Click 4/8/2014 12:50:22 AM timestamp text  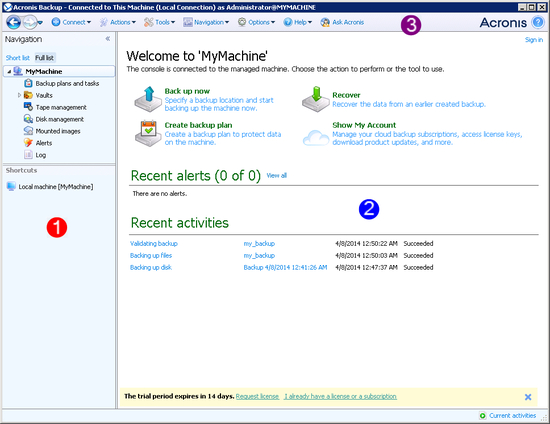click(367, 243)
